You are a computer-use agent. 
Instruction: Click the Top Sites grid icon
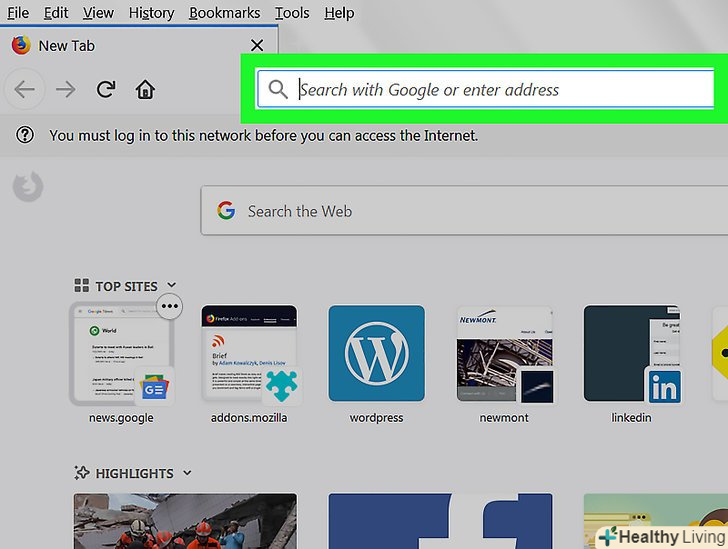tap(82, 285)
